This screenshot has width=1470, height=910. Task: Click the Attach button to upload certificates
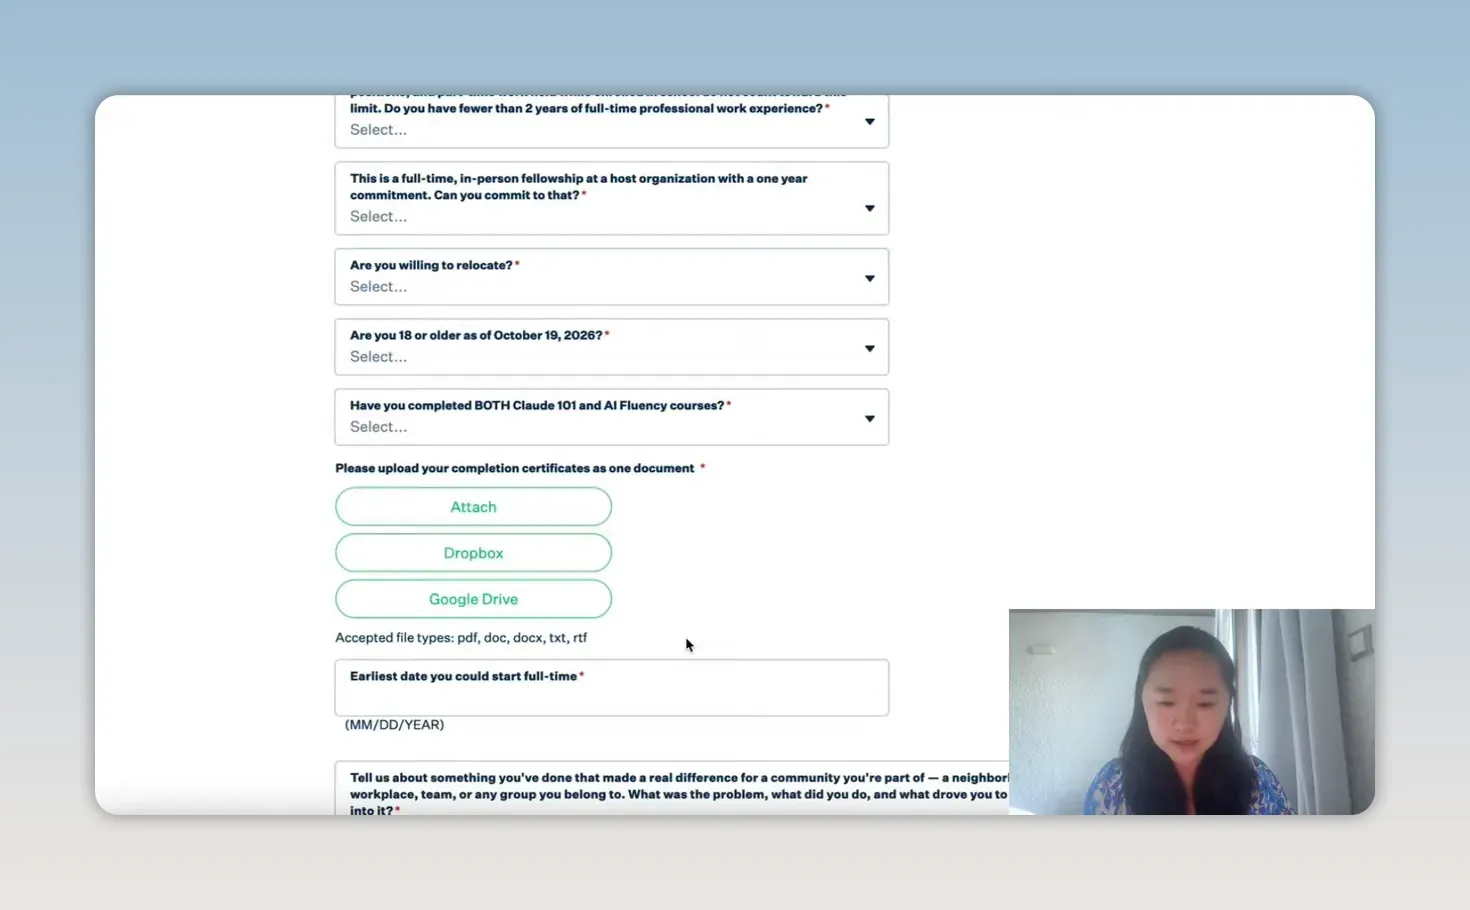point(473,507)
